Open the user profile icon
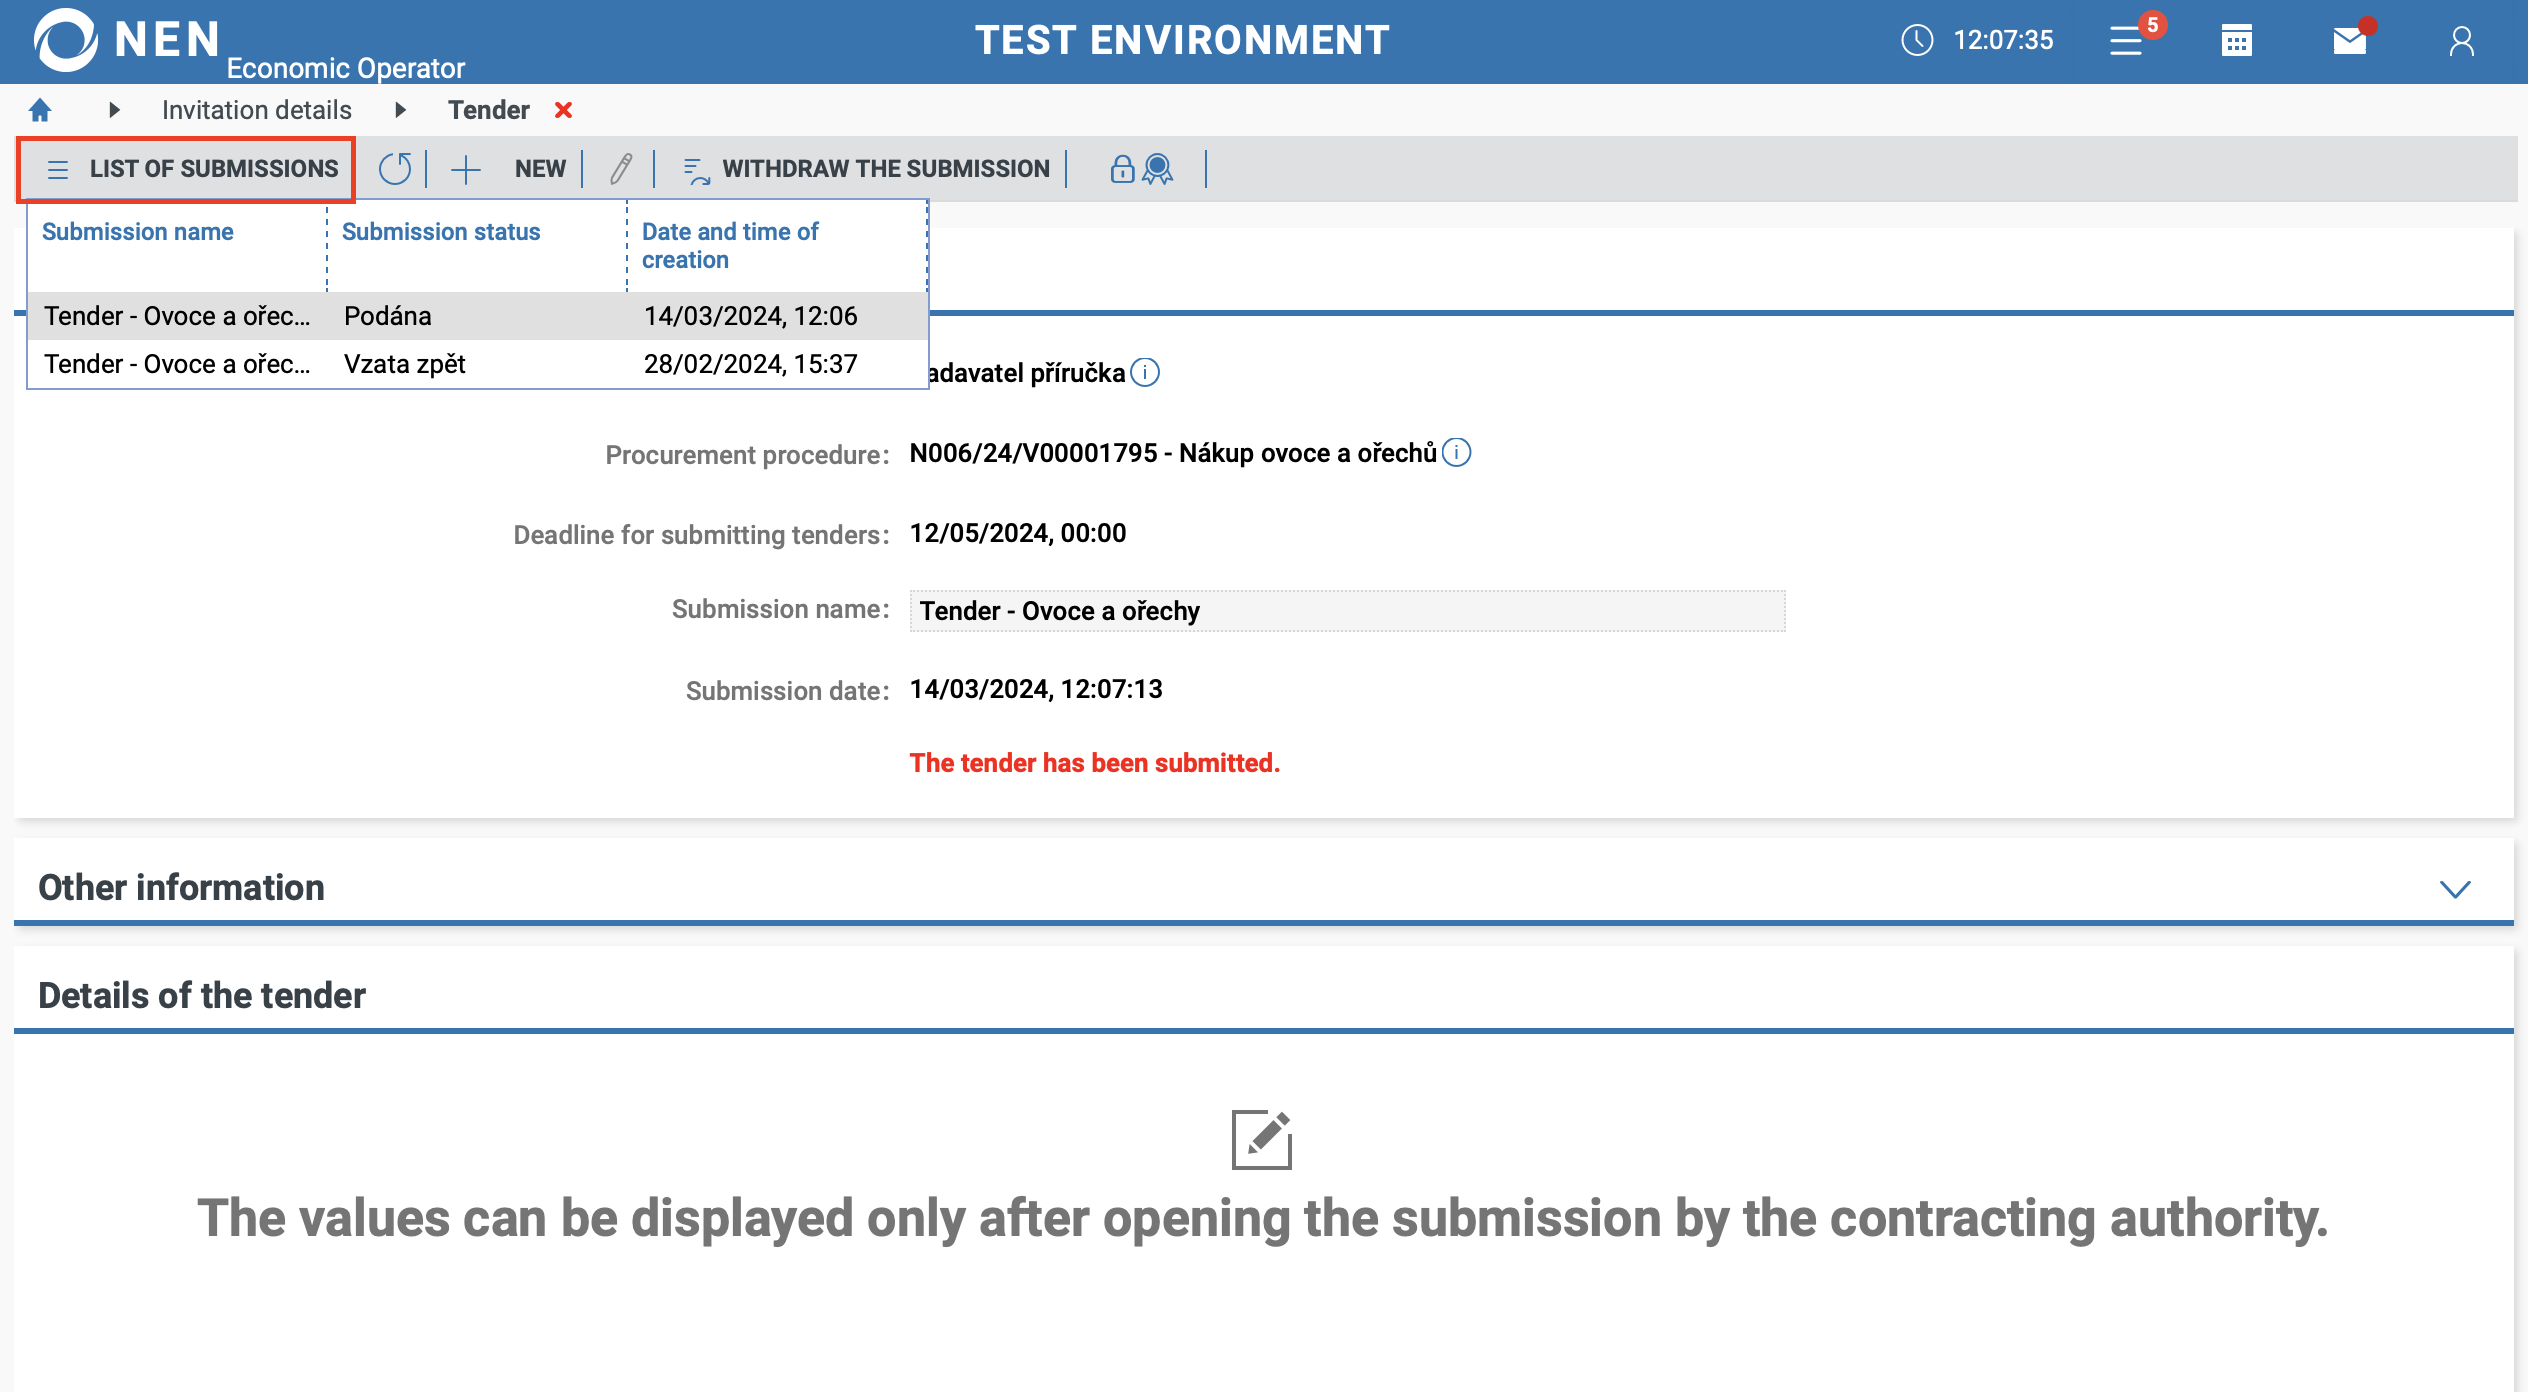 pyautogui.click(x=2461, y=41)
